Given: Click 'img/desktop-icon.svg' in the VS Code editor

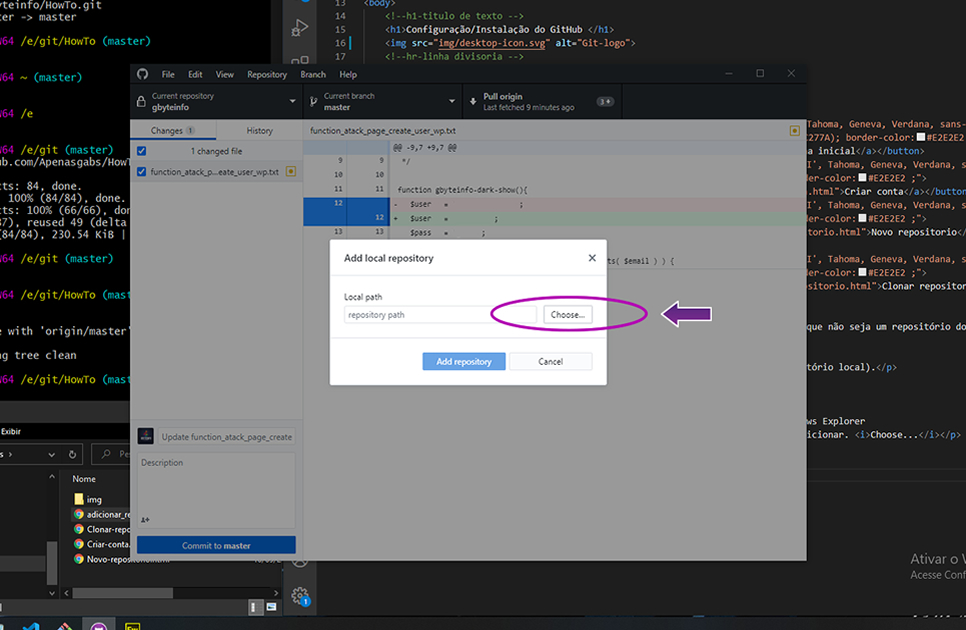Looking at the screenshot, I should point(492,43).
